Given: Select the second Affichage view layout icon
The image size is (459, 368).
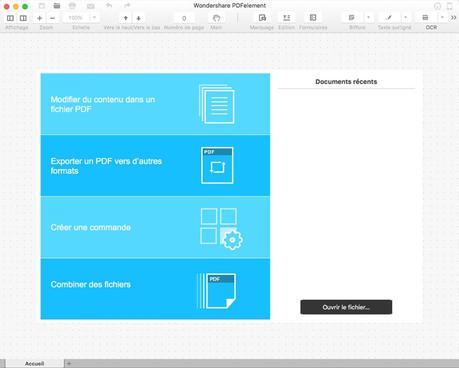Looking at the screenshot, I should pos(23,18).
